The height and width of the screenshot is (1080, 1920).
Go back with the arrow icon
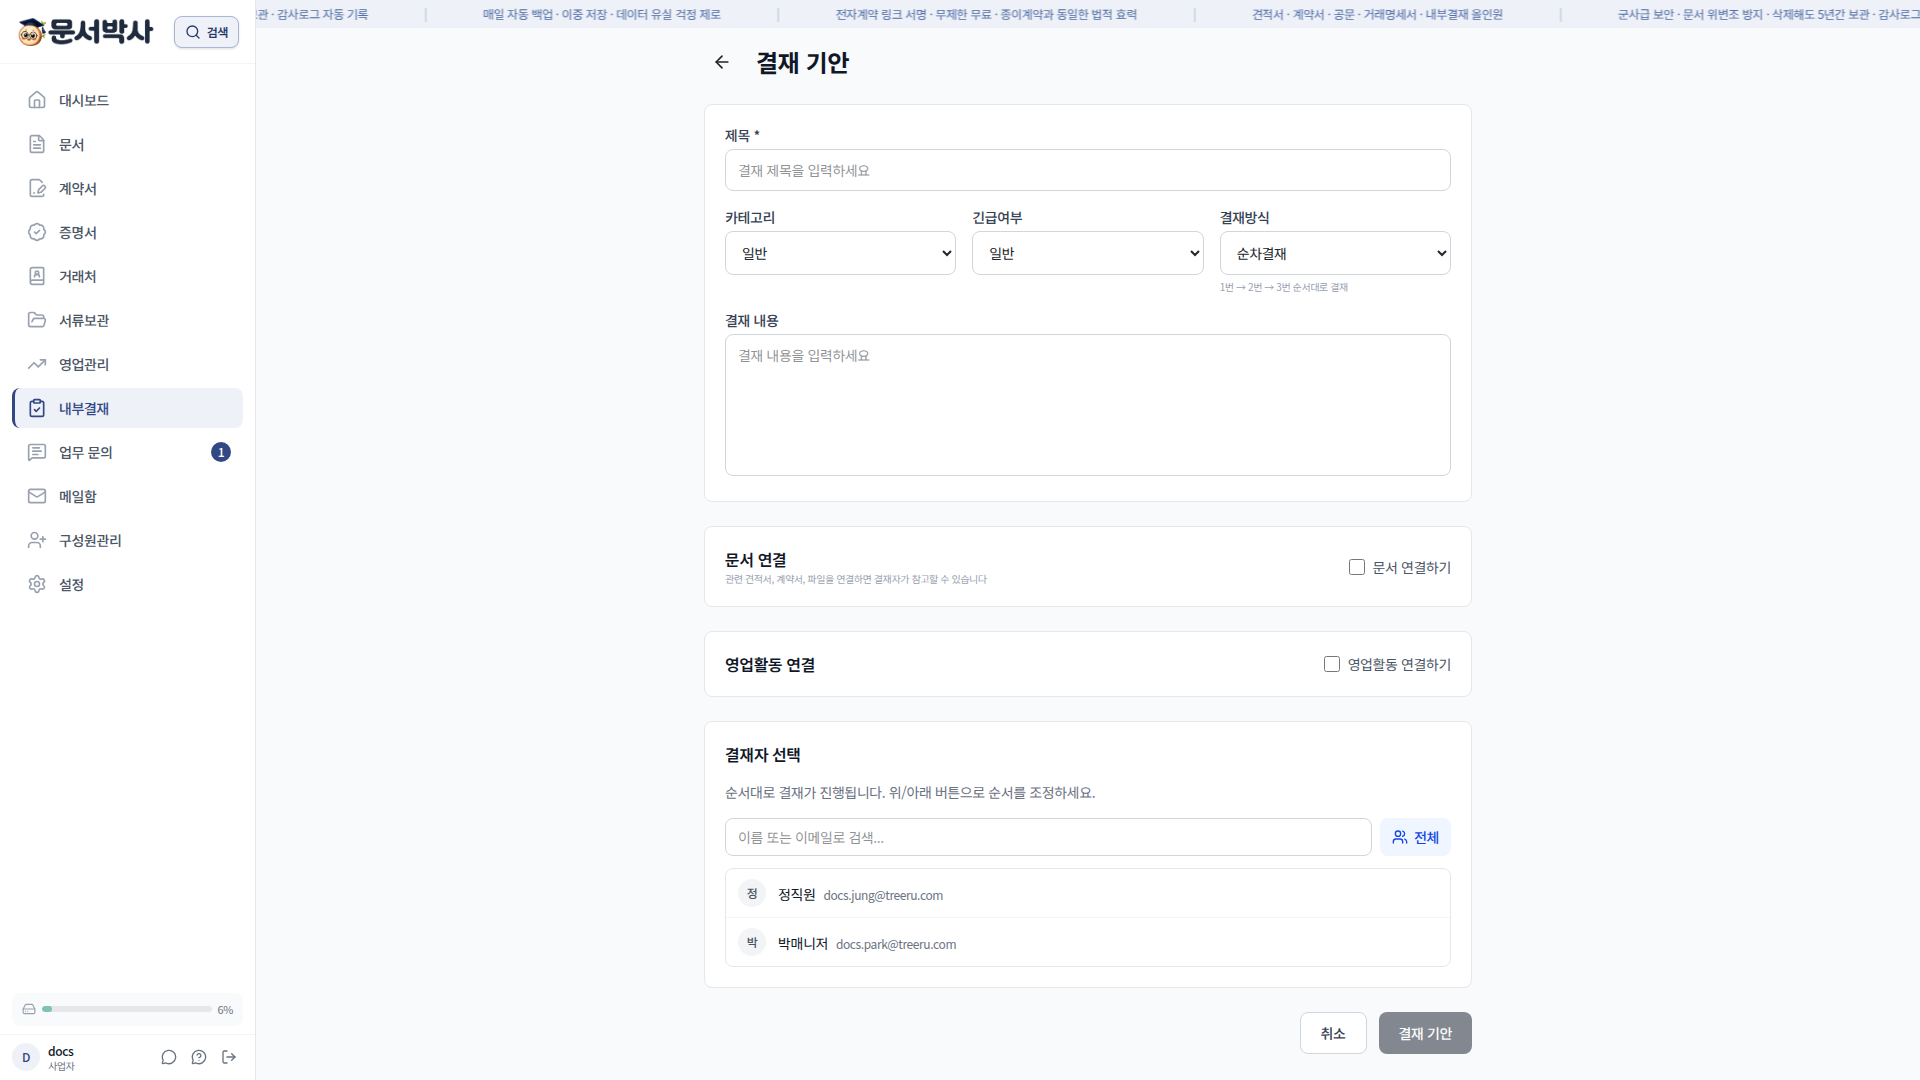coord(722,62)
